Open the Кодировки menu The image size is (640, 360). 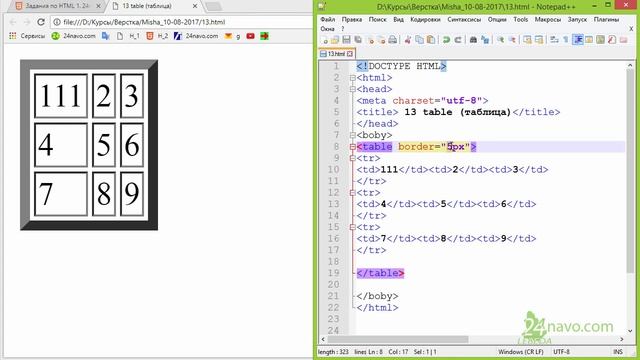(x=425, y=19)
